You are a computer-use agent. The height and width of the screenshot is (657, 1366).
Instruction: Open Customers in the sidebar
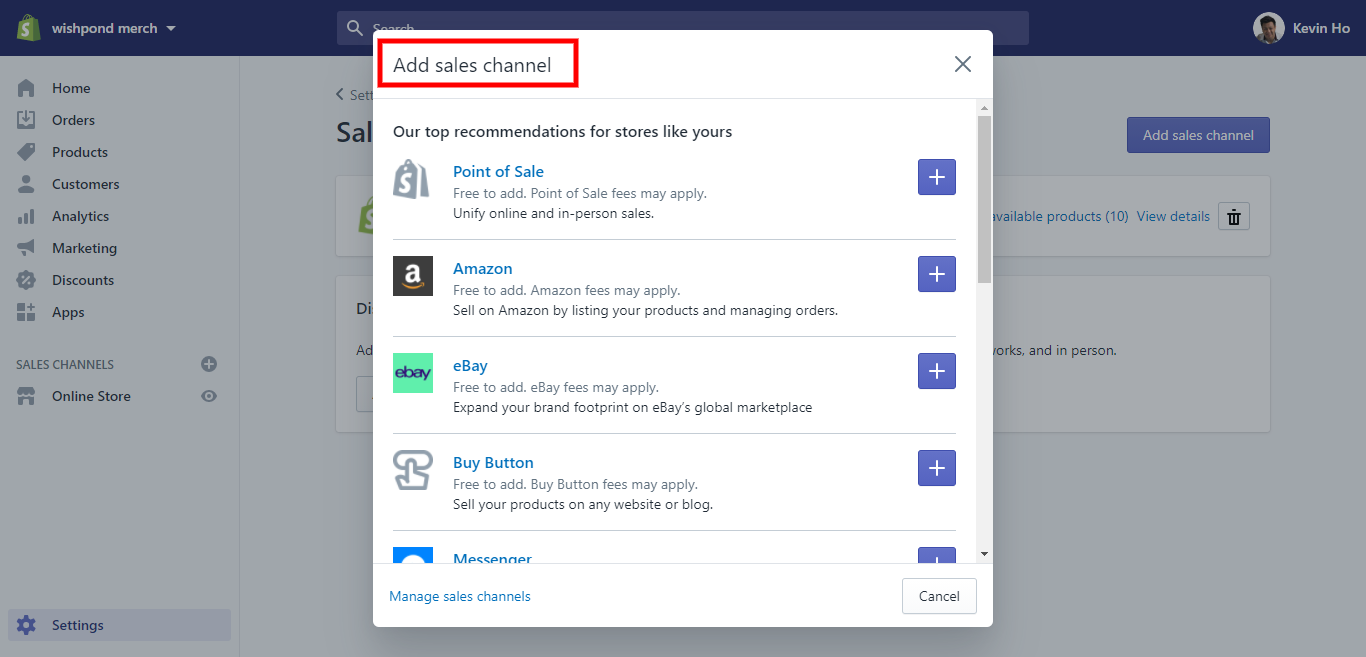tap(85, 184)
